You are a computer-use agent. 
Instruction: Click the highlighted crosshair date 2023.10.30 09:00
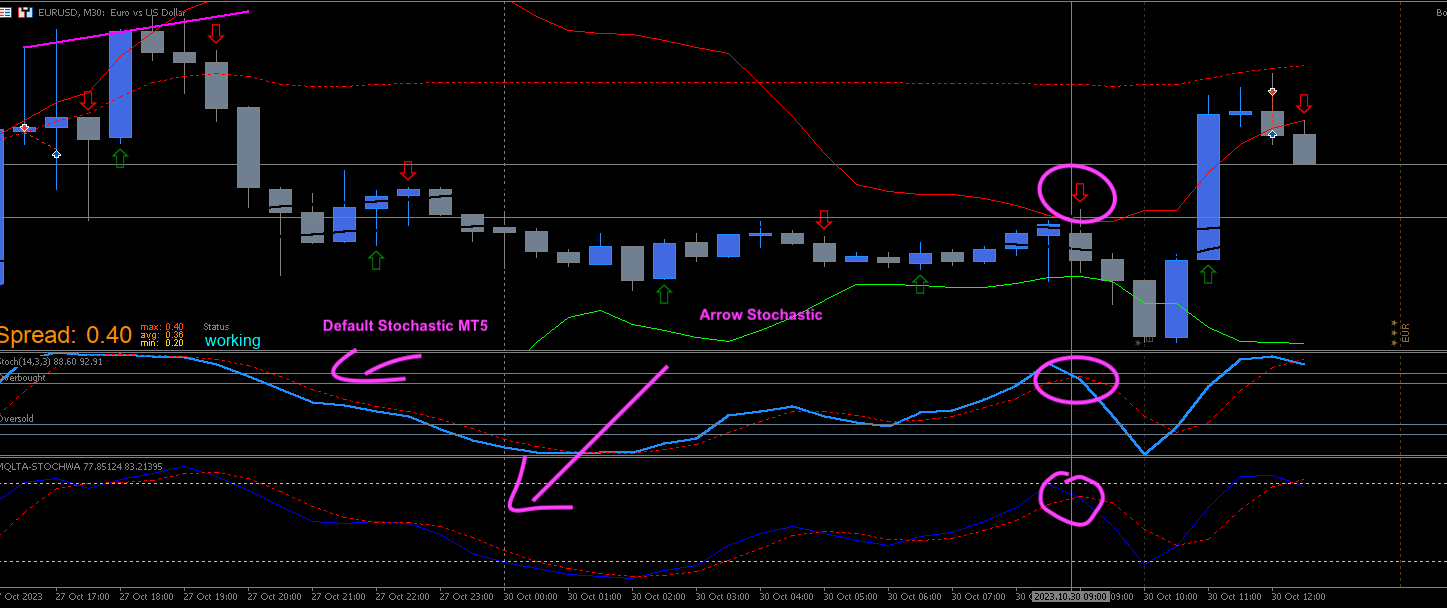pyautogui.click(x=1071, y=597)
